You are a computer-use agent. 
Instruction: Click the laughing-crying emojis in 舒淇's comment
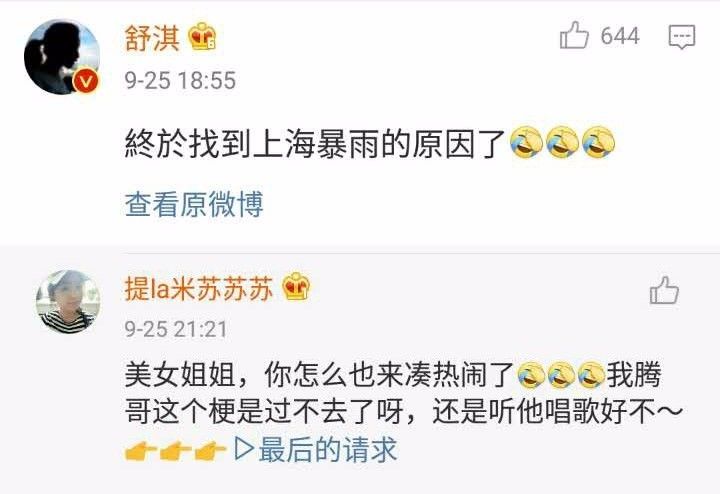pos(562,142)
